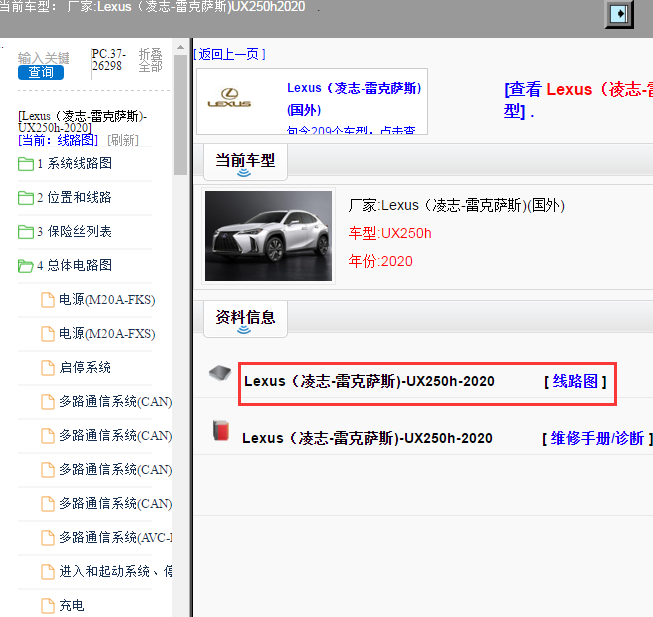Screen dimensions: 653x617
Task: Click the 输入关键 keyword input field
Action: [44, 58]
